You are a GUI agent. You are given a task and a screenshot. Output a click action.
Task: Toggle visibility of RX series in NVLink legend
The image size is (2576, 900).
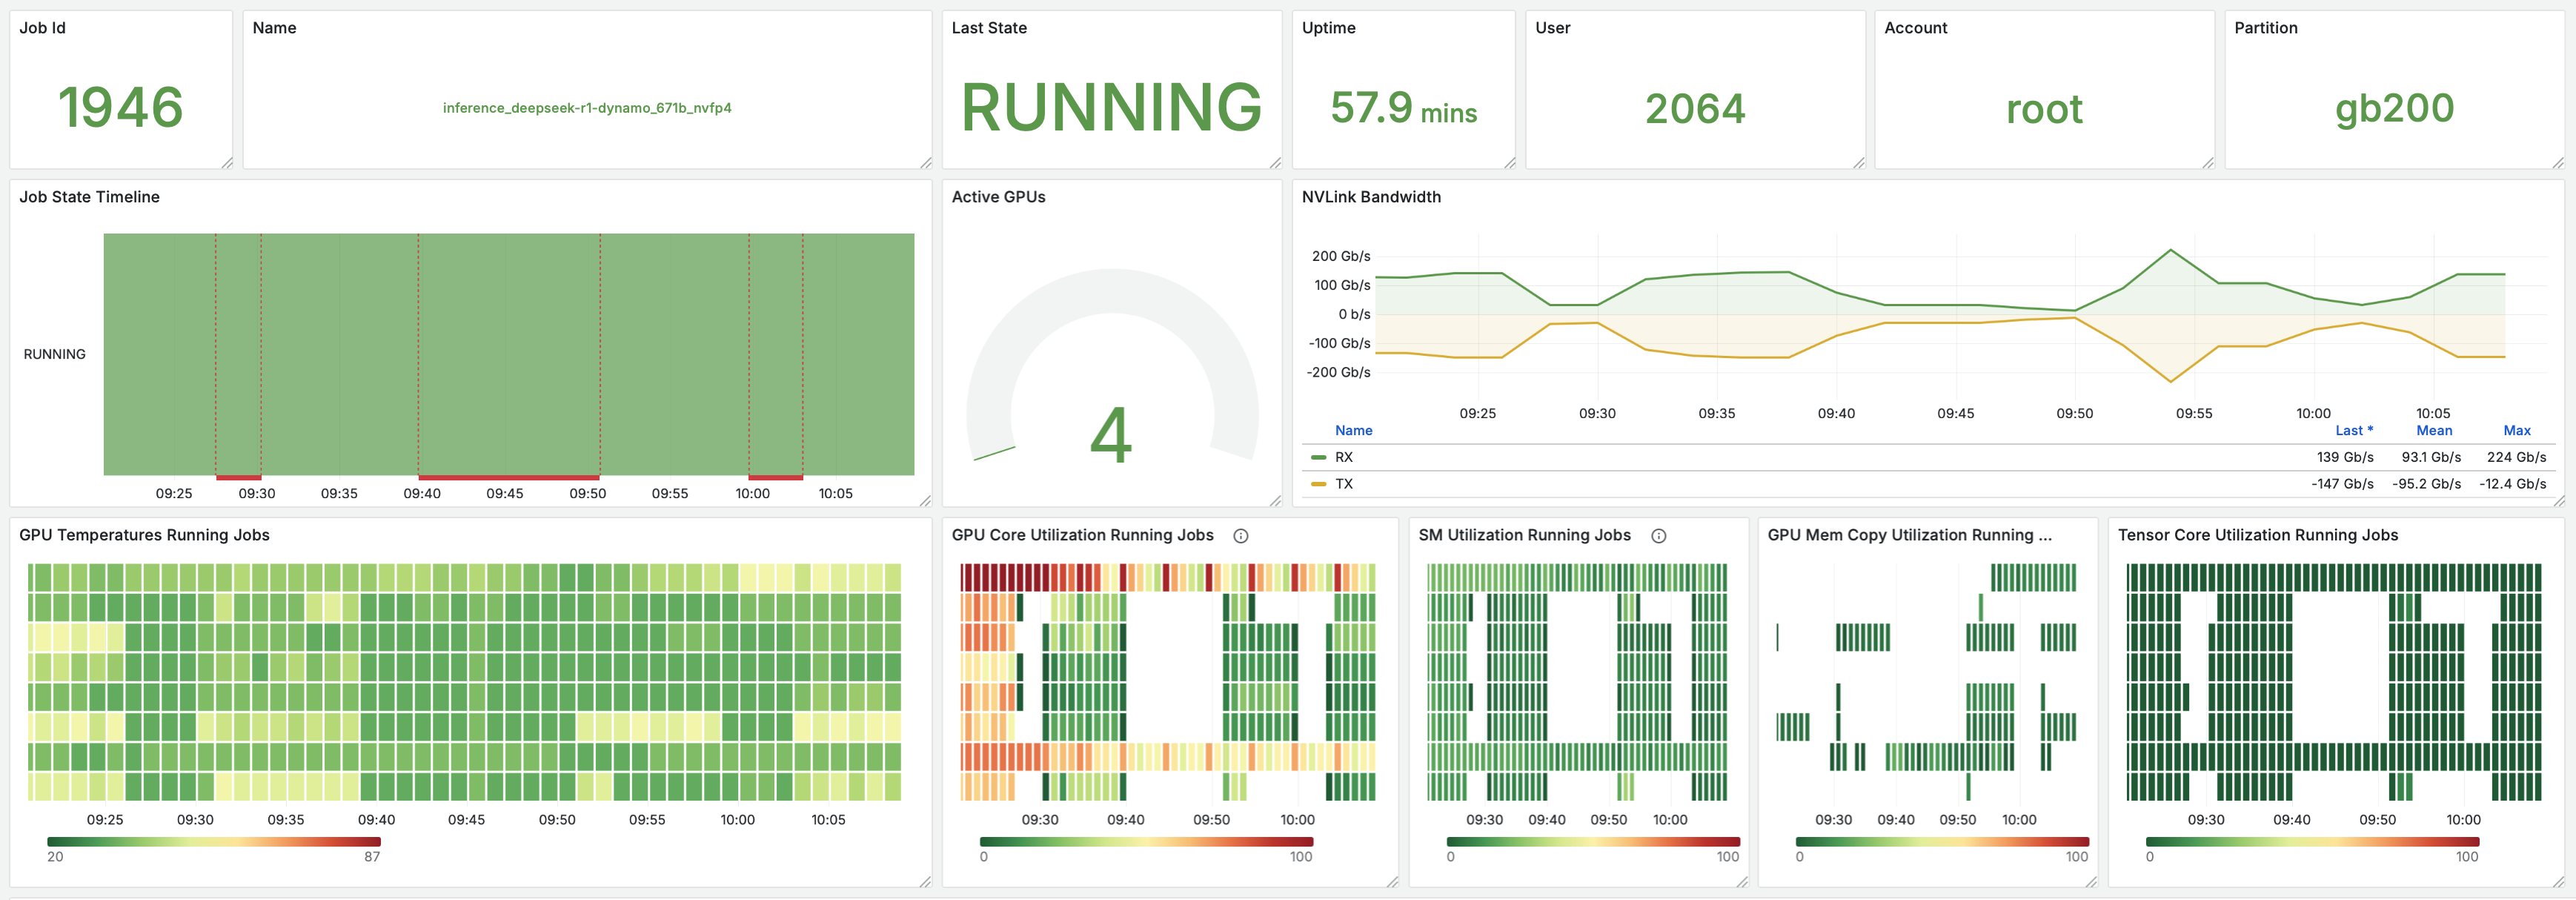1345,457
